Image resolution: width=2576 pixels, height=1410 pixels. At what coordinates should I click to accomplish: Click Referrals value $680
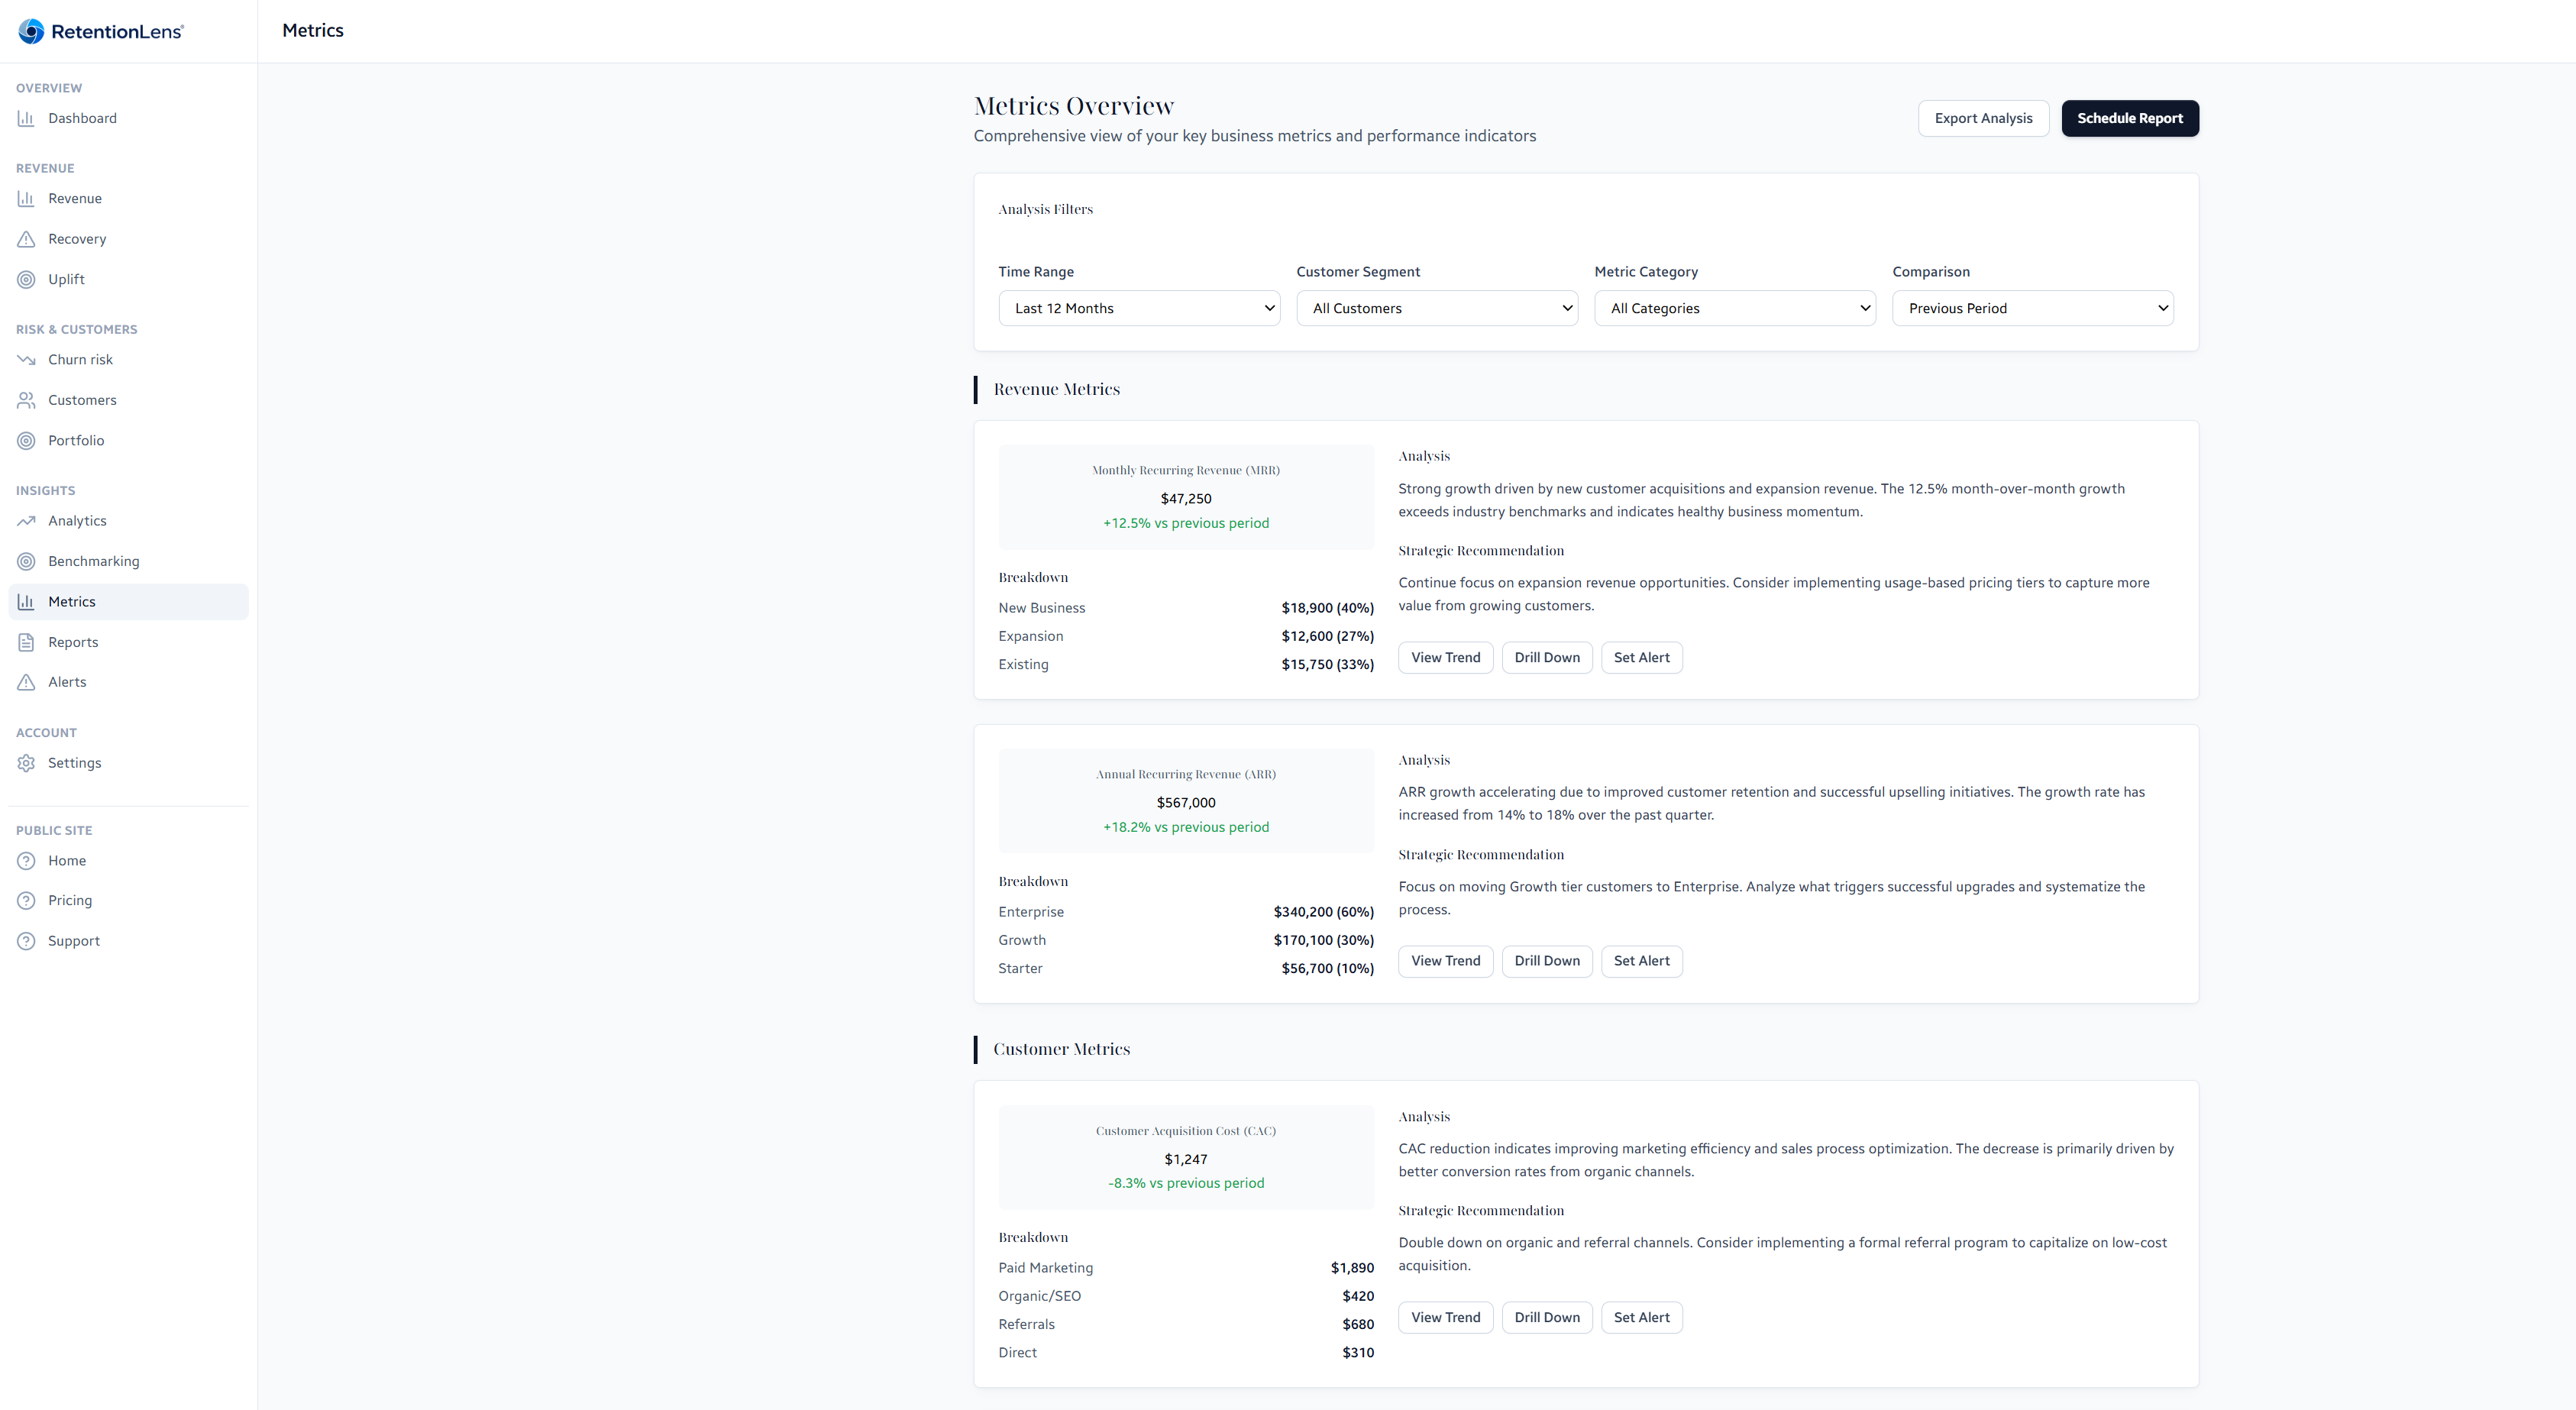tap(1358, 1325)
